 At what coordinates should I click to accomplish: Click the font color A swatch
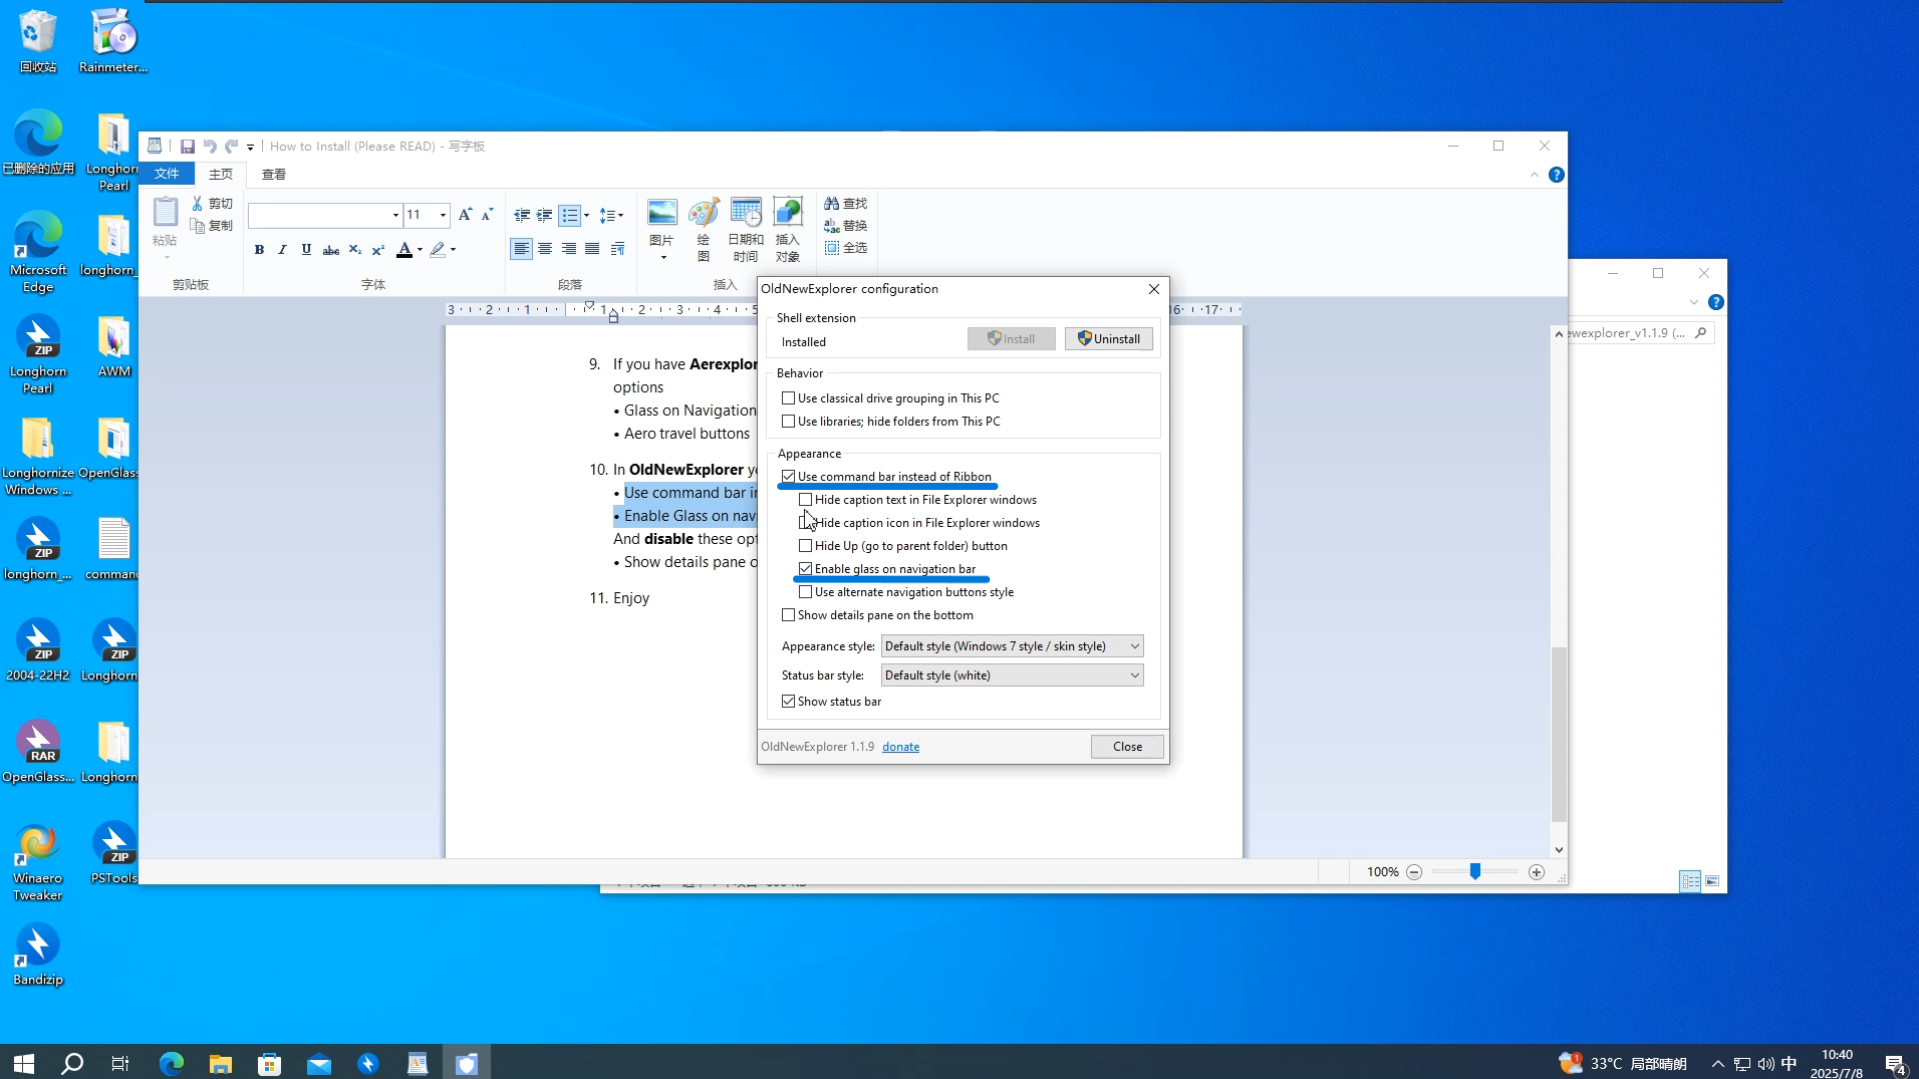click(x=404, y=250)
